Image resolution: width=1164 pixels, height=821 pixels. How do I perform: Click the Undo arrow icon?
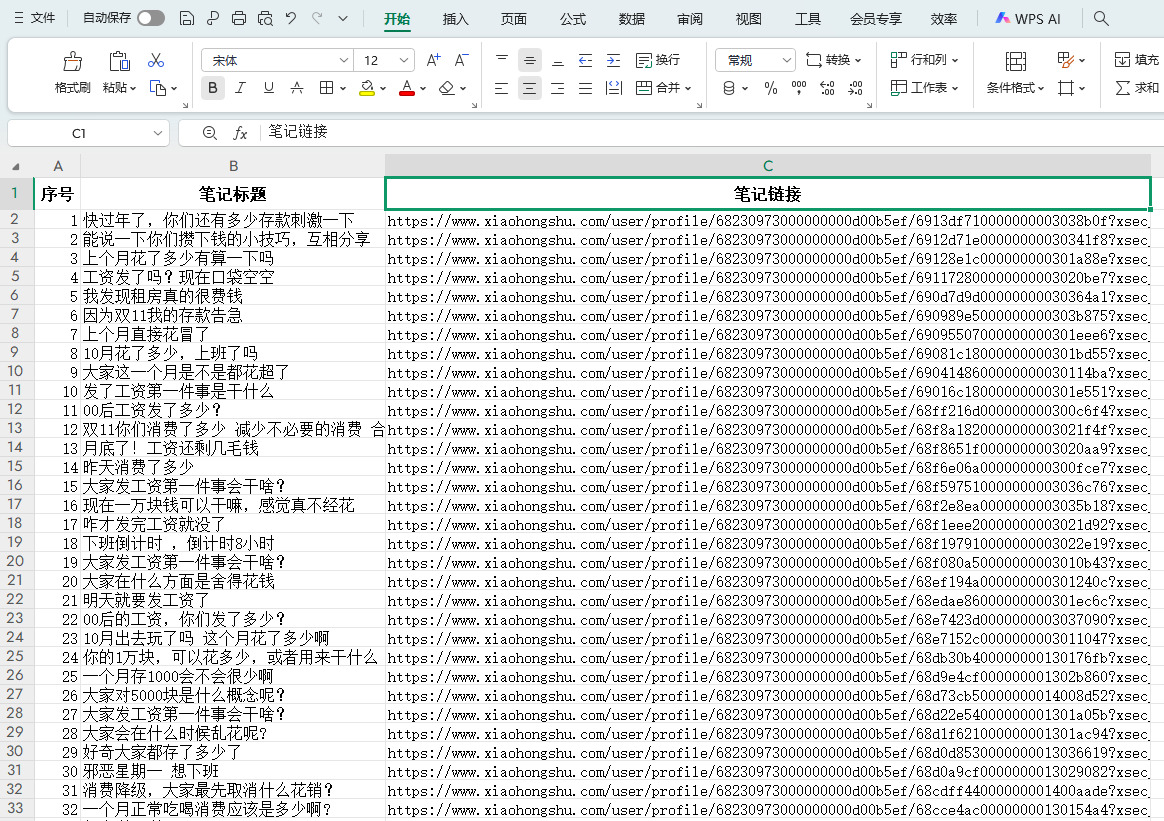tap(291, 18)
